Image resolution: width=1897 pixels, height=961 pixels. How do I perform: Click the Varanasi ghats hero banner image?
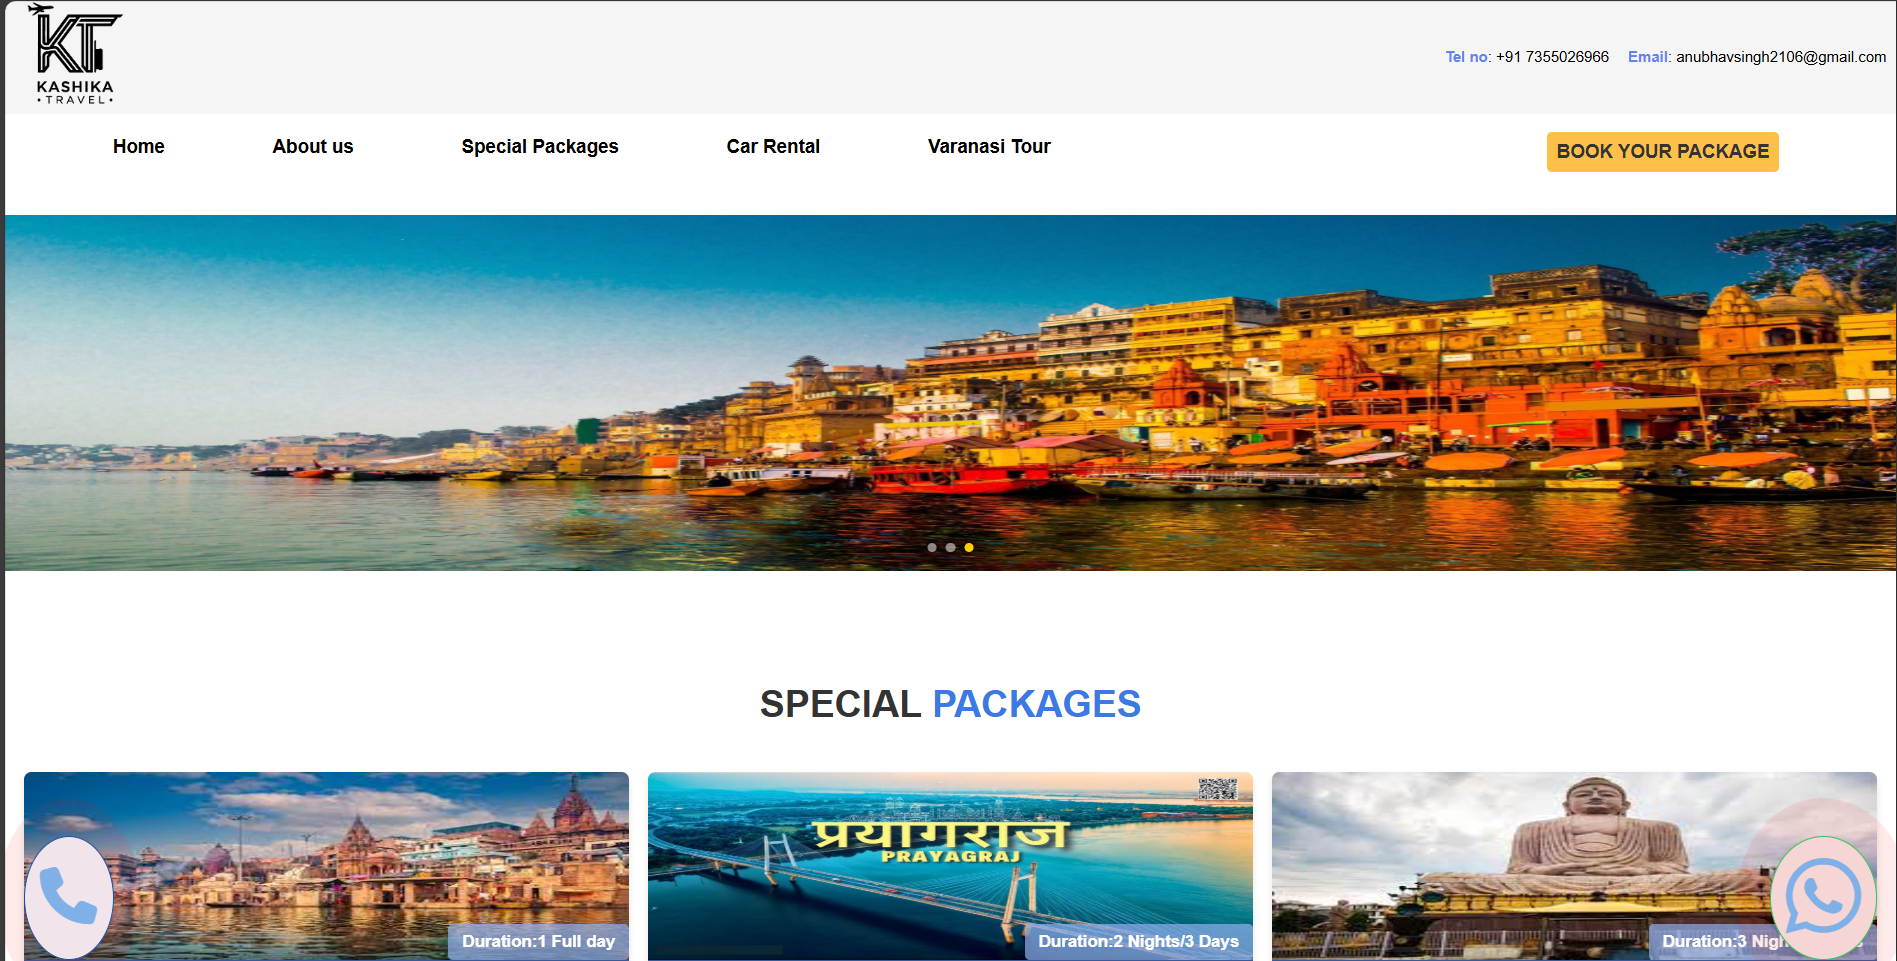click(x=950, y=393)
